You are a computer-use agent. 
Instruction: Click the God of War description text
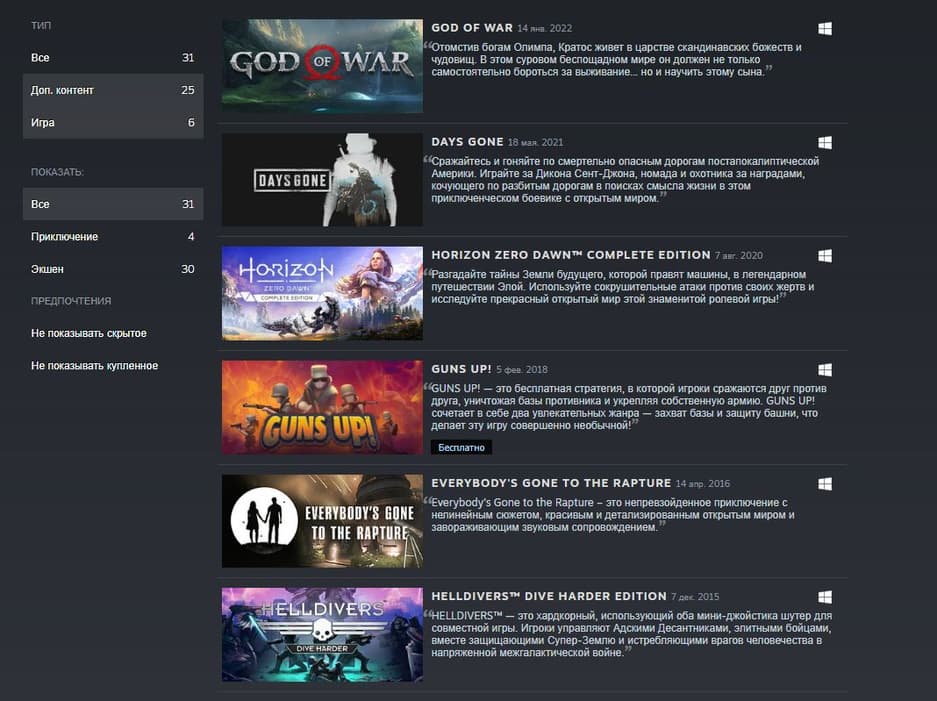pyautogui.click(x=616, y=60)
